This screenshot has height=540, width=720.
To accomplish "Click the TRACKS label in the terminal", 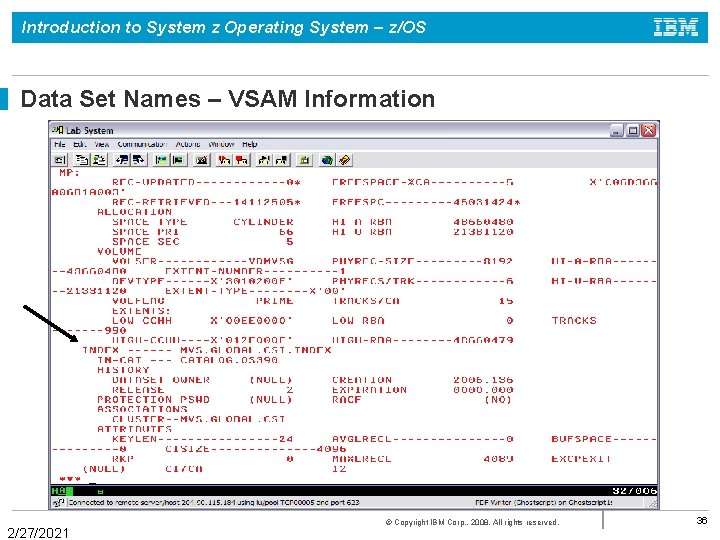I will coord(574,321).
